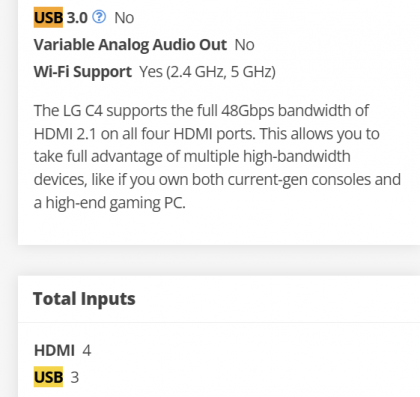Click the gray gap between the two cards
Screen dimensions: 420x397
coord(219,260)
